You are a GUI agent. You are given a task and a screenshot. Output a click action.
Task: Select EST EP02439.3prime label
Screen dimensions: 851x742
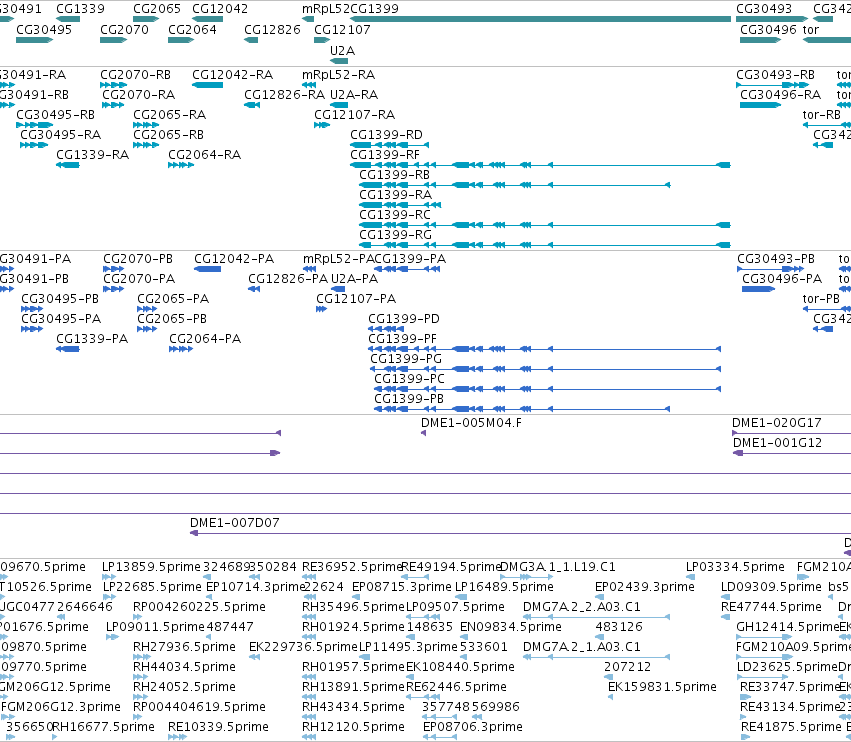[645, 587]
